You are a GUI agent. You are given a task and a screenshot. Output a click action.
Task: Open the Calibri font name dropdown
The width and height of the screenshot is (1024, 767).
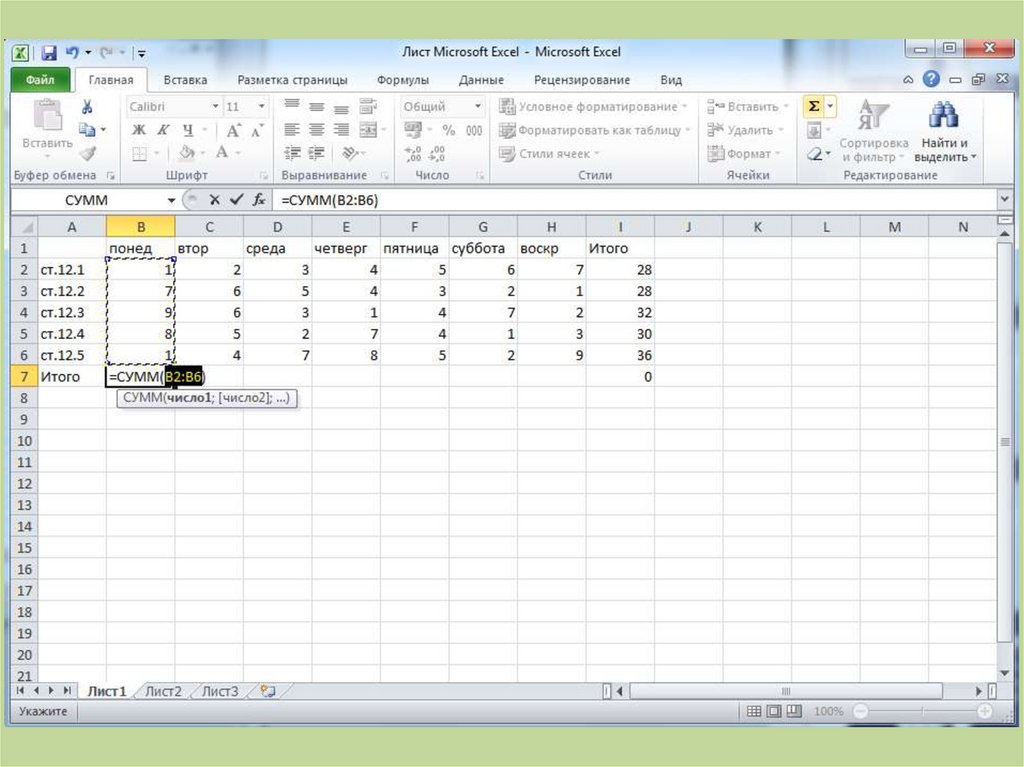click(x=215, y=106)
